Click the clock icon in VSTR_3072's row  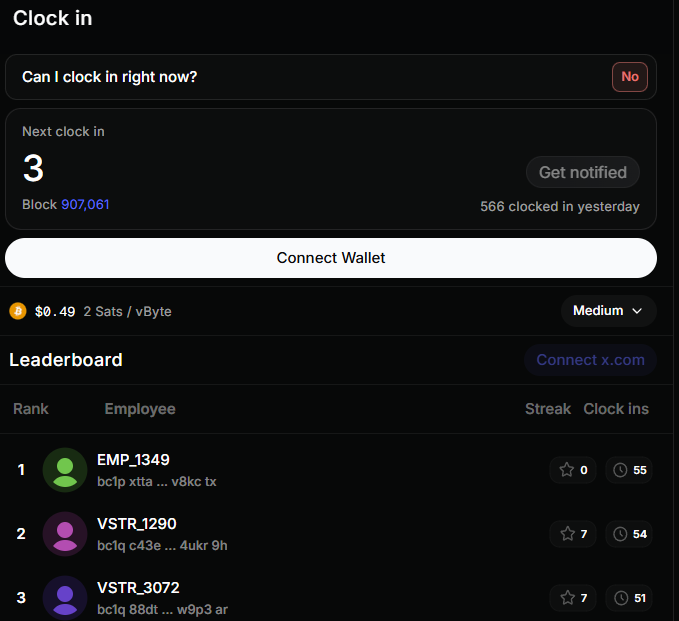coord(621,598)
